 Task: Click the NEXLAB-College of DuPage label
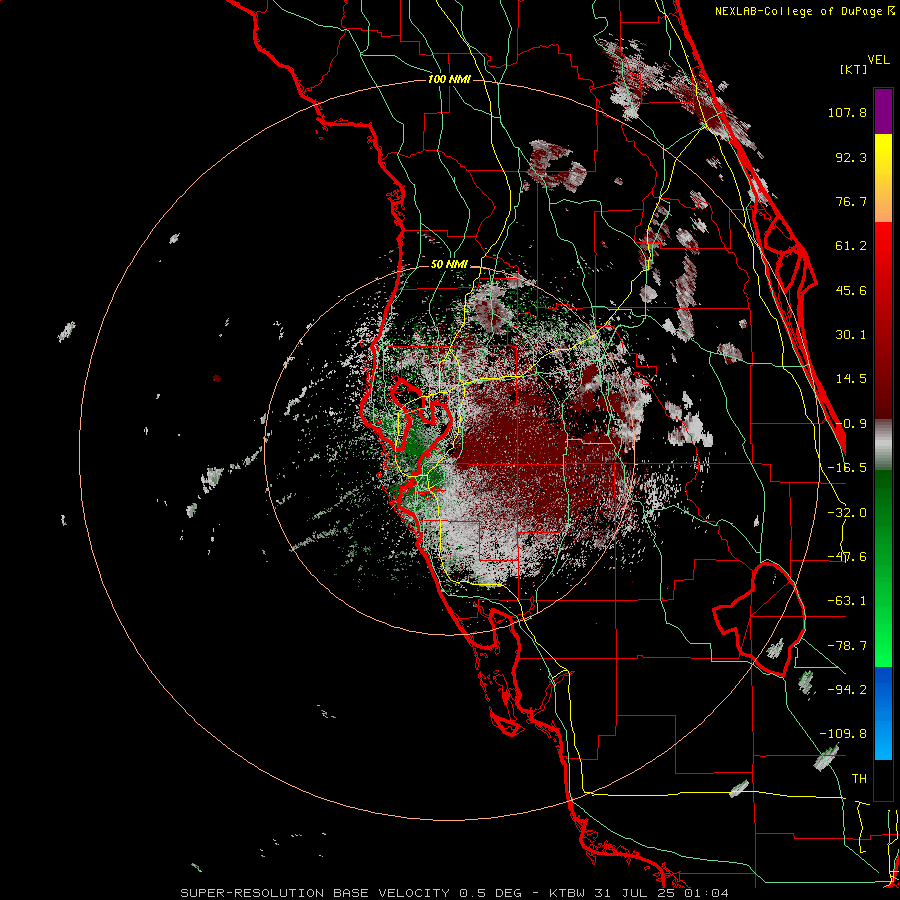(804, 11)
